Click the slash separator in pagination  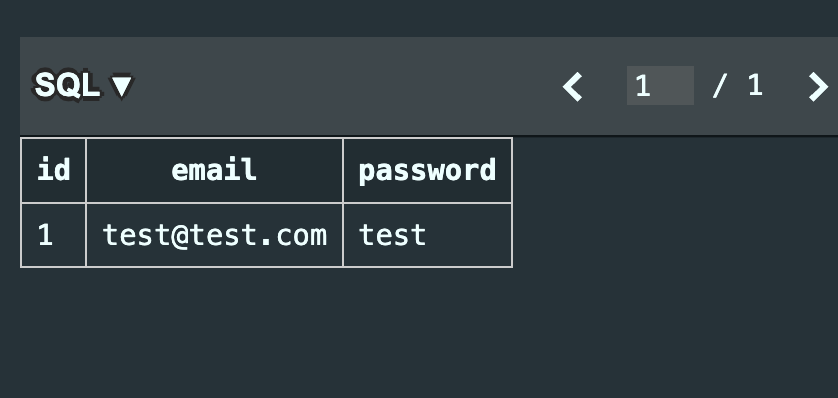720,85
